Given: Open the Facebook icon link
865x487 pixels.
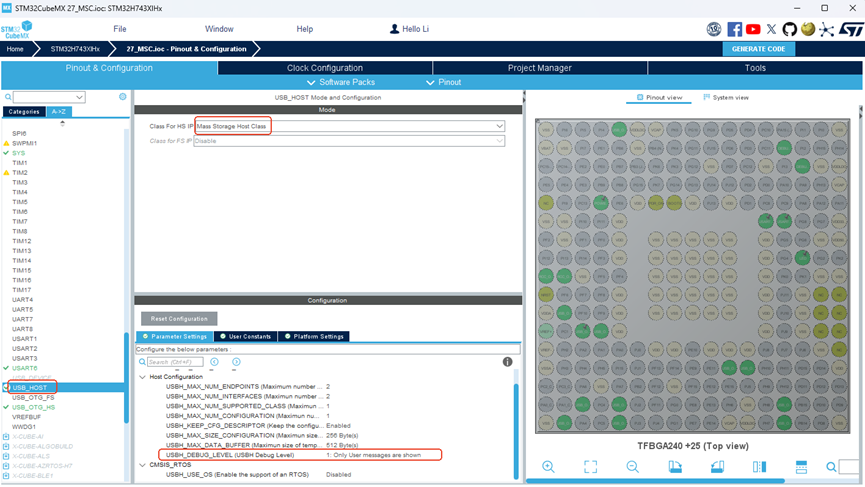Looking at the screenshot, I should (734, 29).
